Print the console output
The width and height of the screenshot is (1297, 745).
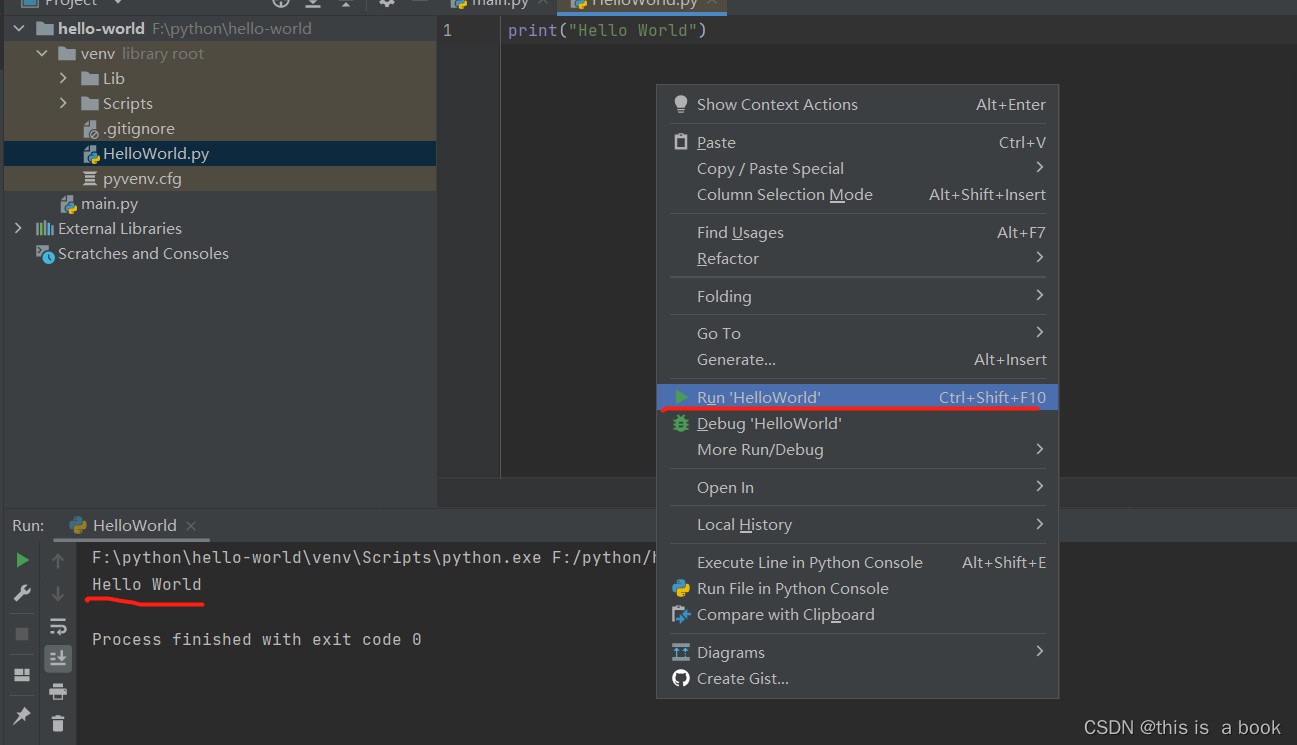57,691
